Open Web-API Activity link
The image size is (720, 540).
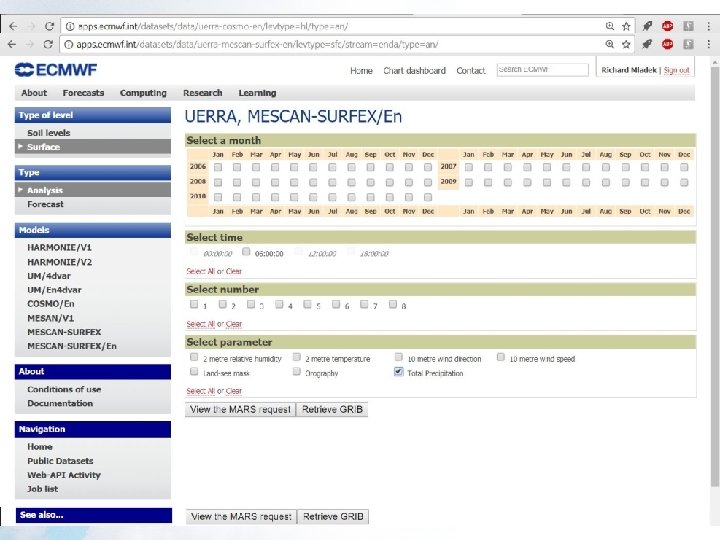coord(64,475)
